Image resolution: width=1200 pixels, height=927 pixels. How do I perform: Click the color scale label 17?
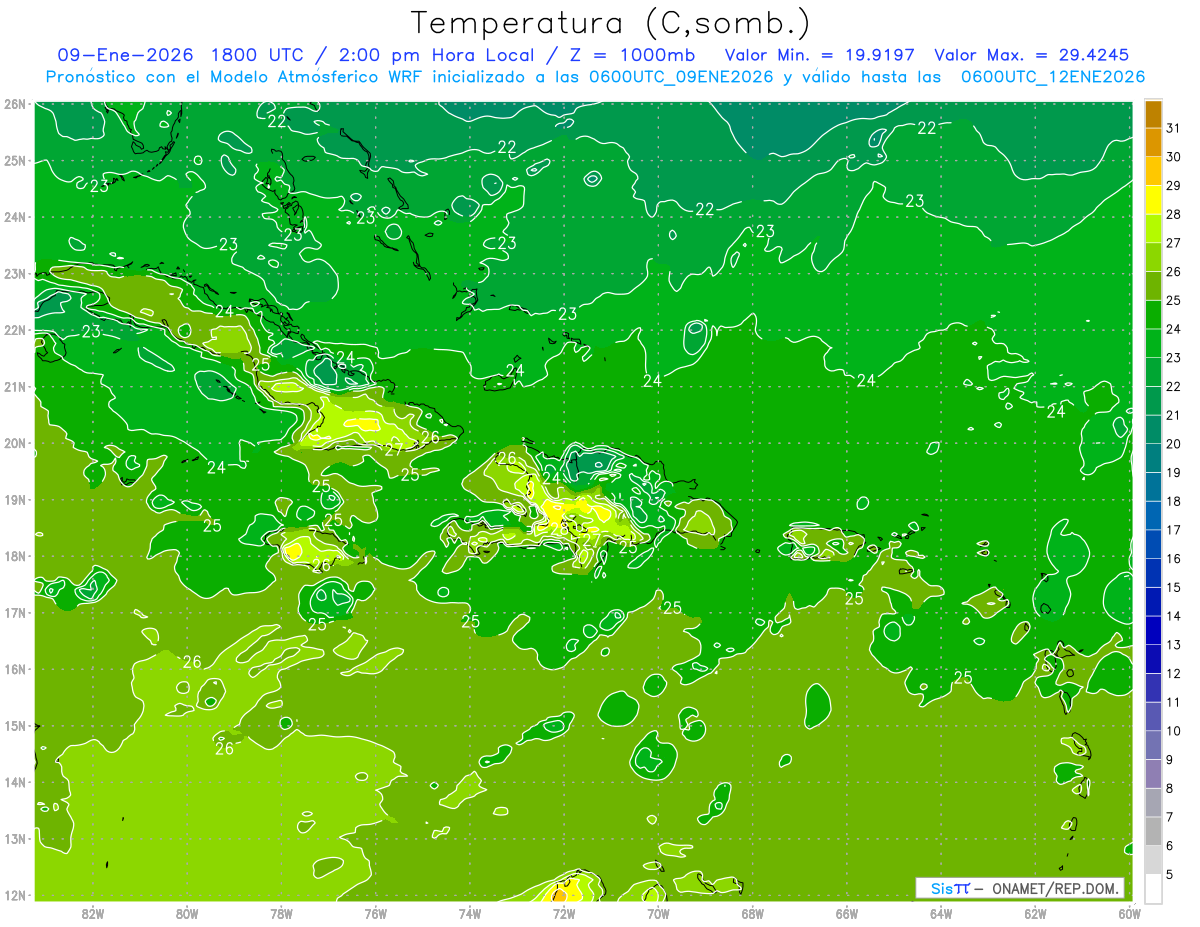[1173, 530]
